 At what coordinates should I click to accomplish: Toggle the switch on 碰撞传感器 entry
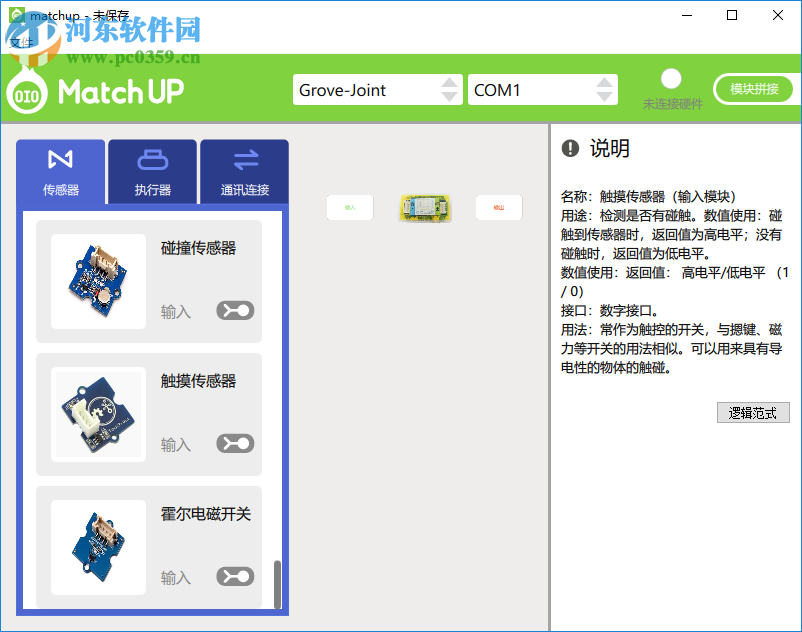(x=234, y=310)
